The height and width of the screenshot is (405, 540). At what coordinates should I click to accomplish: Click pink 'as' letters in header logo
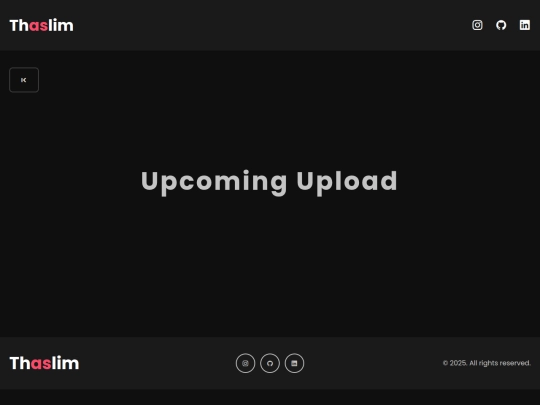pos(38,26)
